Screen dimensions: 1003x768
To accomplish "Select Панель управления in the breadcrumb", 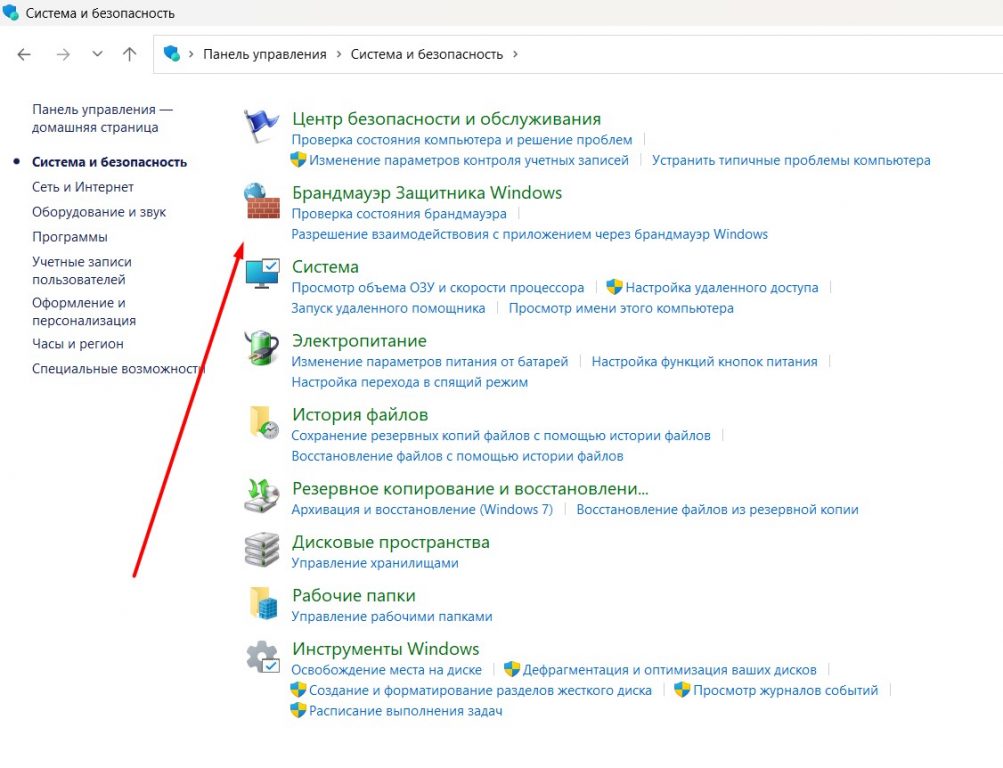I will [x=265, y=54].
